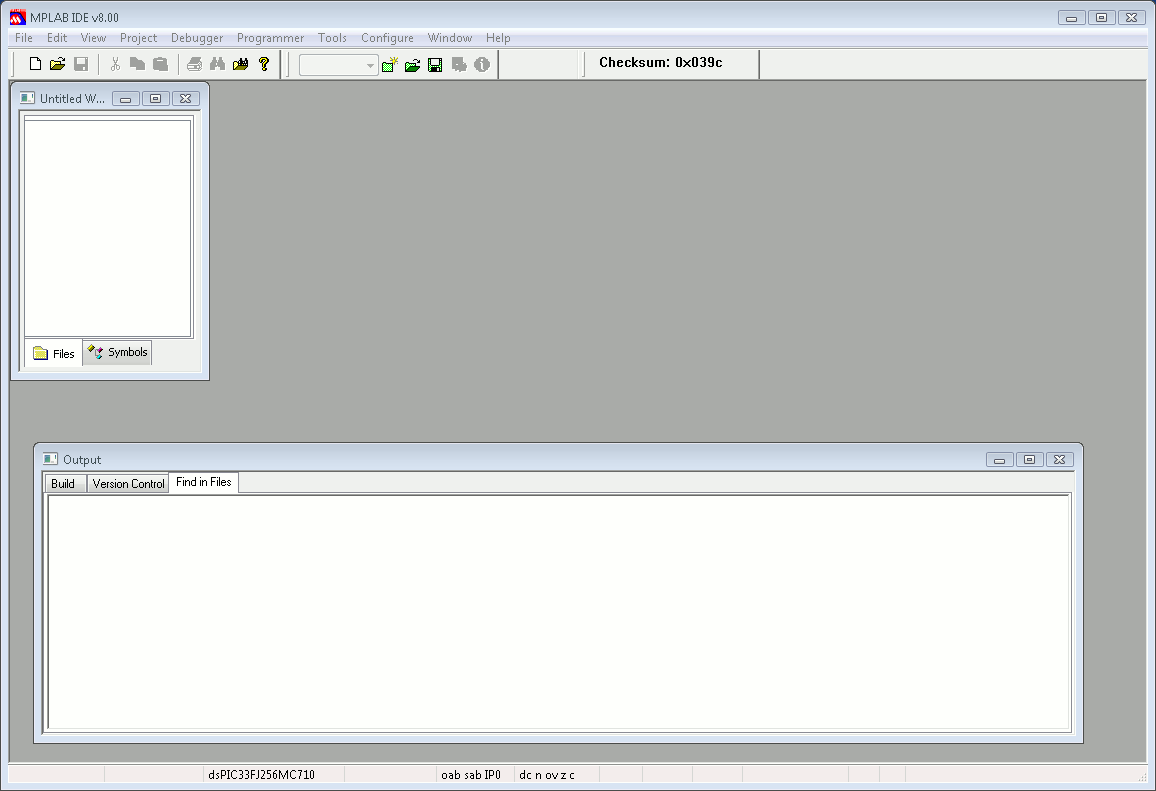Click the New File icon
Viewport: 1156px width, 791px height.
click(35, 64)
